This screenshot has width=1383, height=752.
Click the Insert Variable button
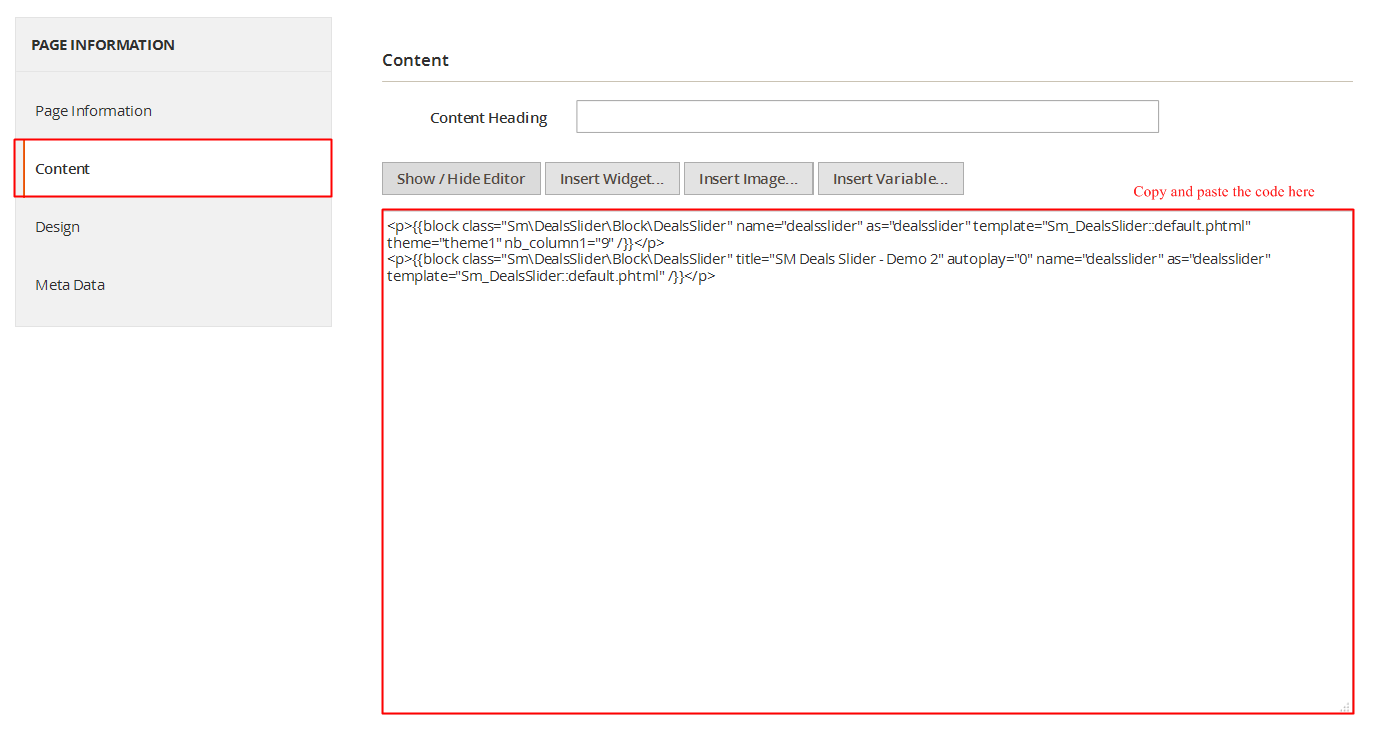coord(890,179)
